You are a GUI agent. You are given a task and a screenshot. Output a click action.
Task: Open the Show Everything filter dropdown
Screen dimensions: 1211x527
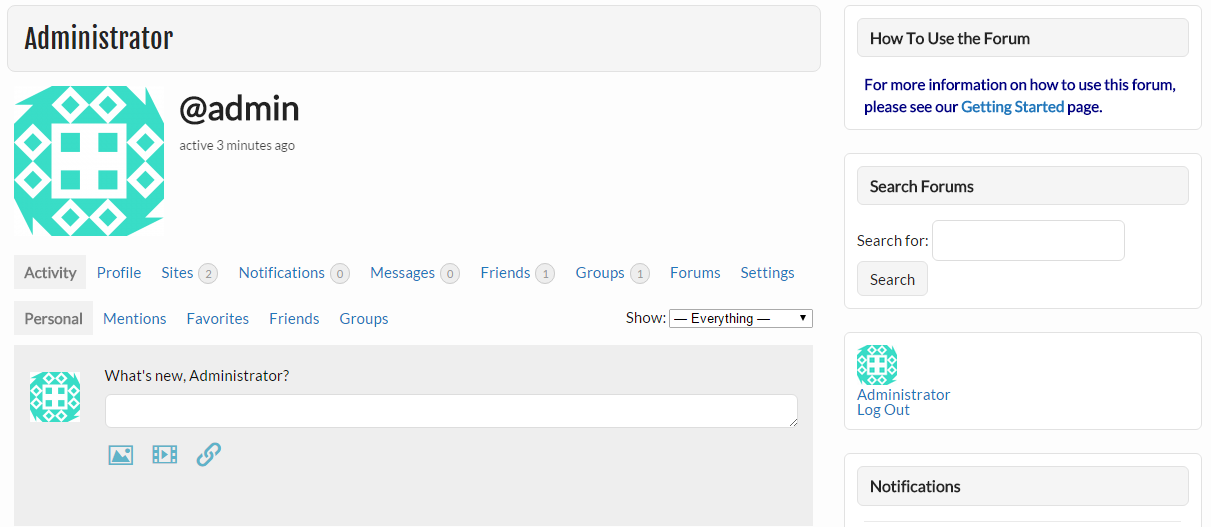pos(741,318)
